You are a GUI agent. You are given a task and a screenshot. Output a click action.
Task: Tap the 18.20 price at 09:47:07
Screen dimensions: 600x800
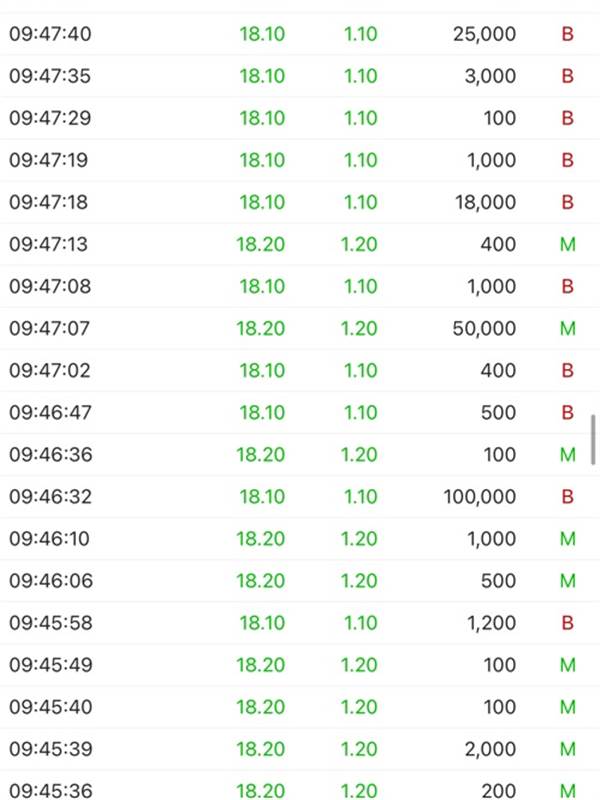click(260, 329)
